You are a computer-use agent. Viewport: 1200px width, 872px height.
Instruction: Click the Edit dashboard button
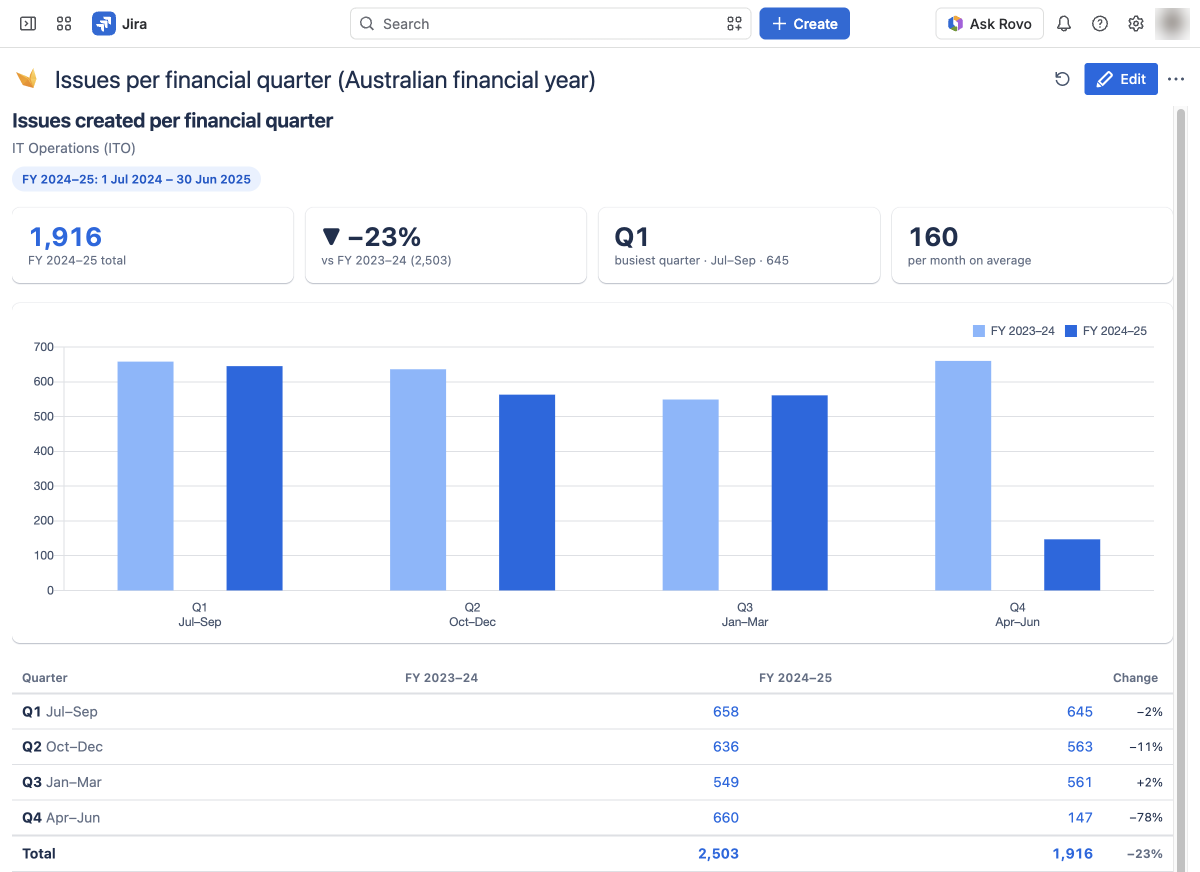(1121, 79)
